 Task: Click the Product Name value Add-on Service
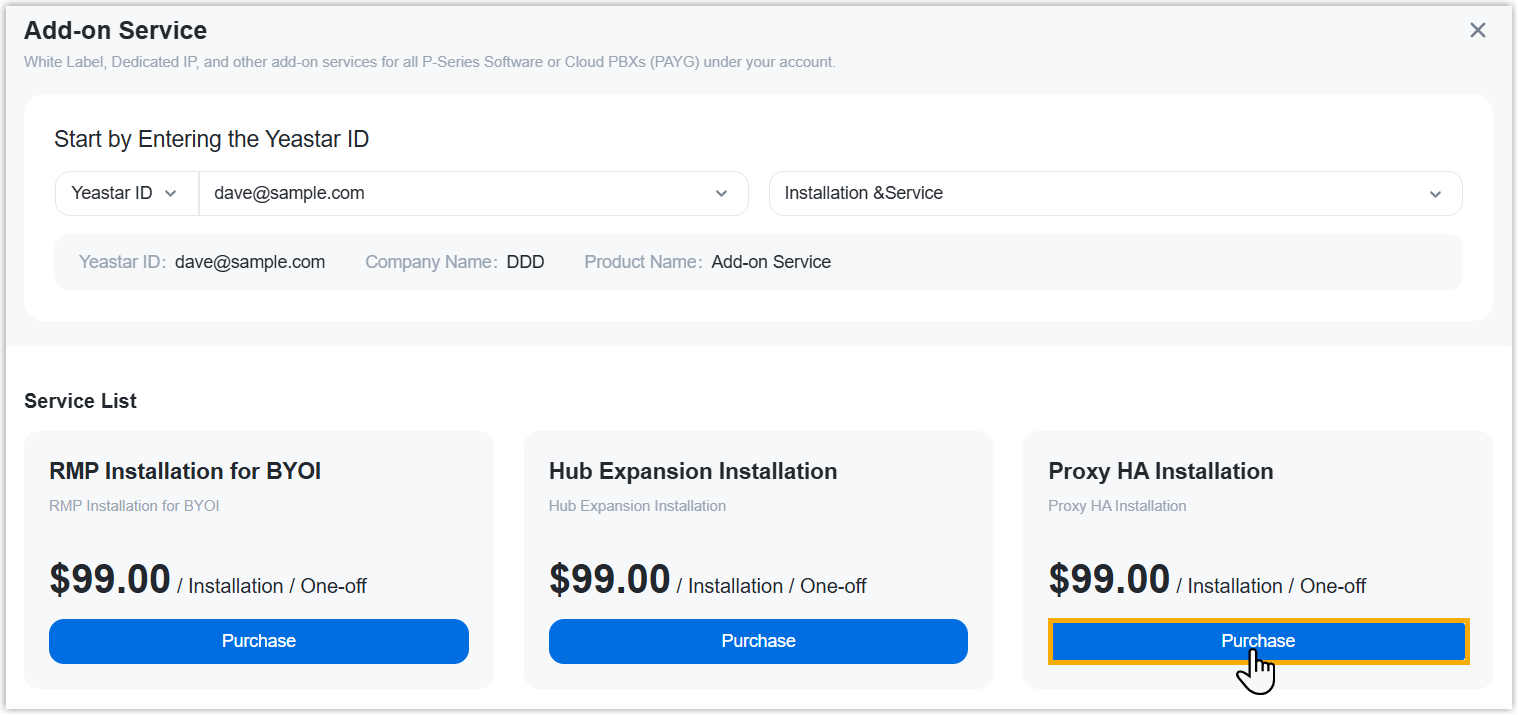coord(771,262)
